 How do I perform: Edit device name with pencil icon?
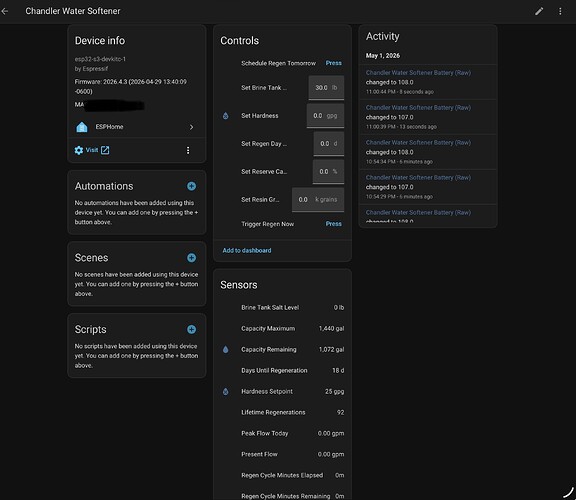point(539,11)
